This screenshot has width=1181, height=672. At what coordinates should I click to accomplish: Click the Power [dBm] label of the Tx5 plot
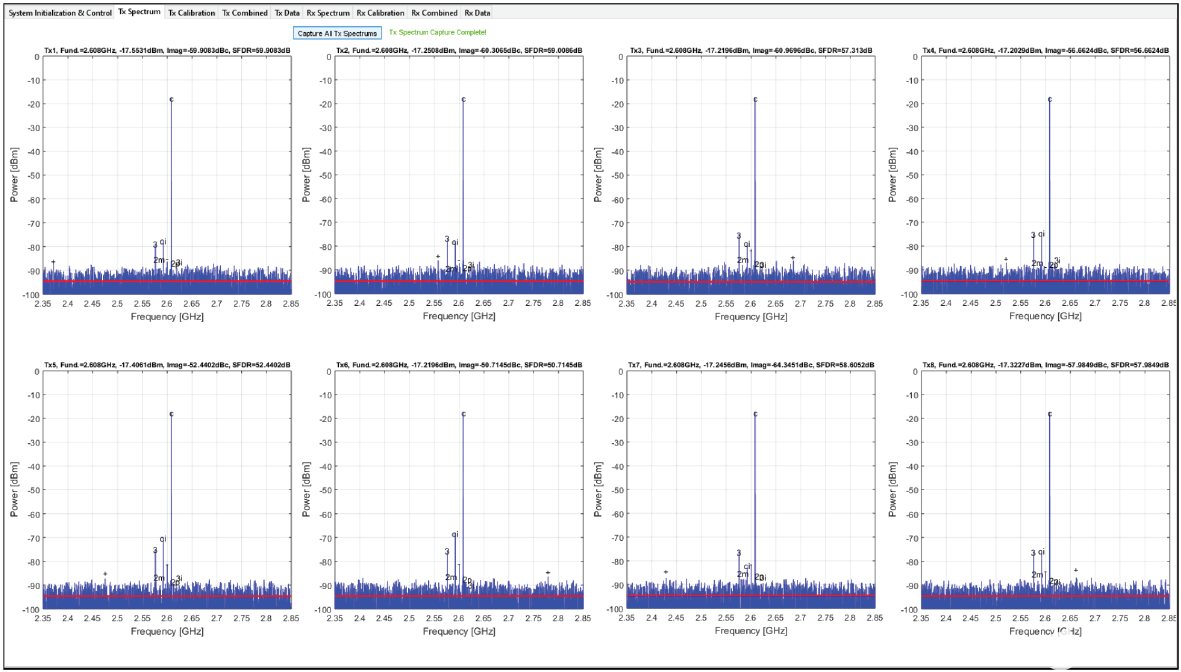click(x=15, y=490)
